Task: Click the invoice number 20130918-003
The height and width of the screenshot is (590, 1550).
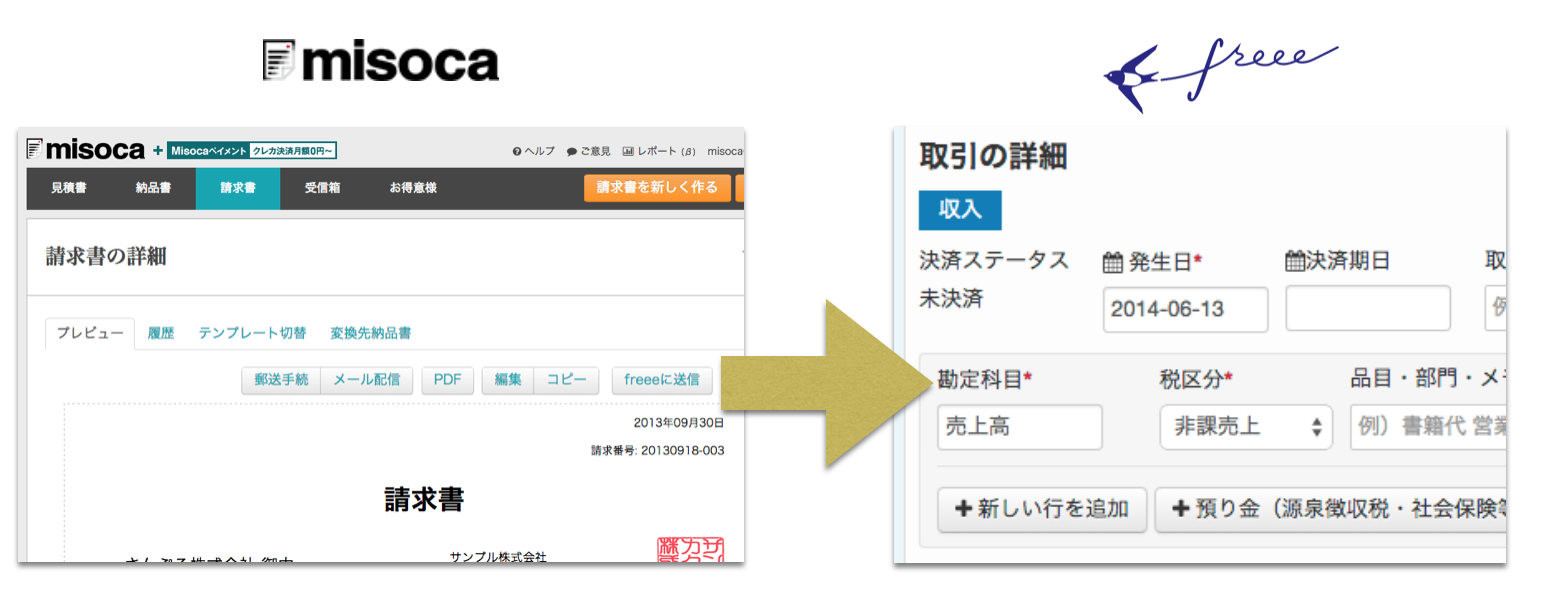Action: (682, 450)
